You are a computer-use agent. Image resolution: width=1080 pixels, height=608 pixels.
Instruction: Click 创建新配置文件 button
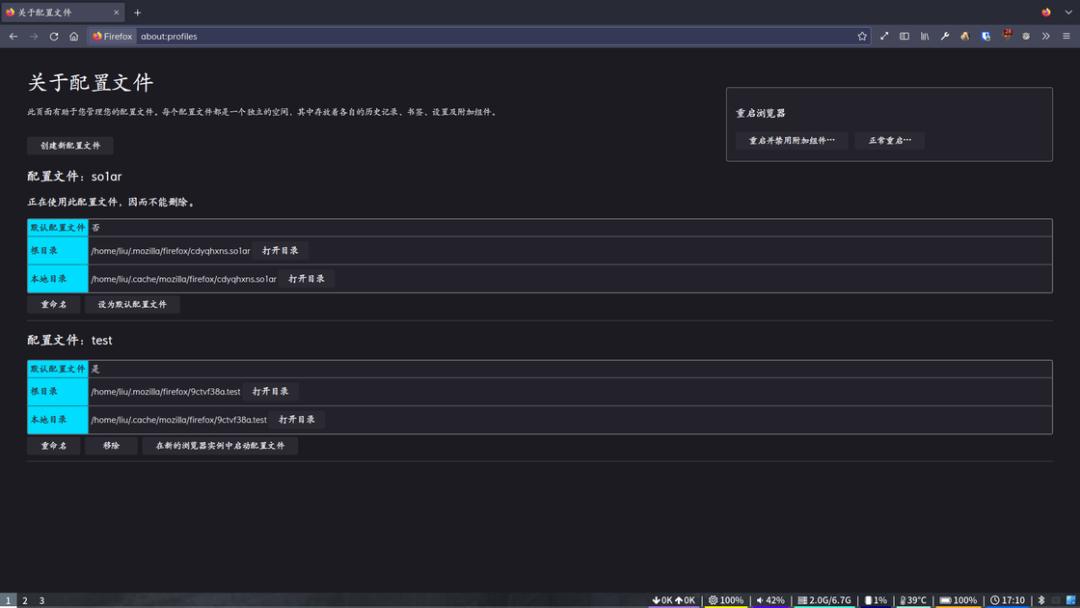(x=70, y=145)
